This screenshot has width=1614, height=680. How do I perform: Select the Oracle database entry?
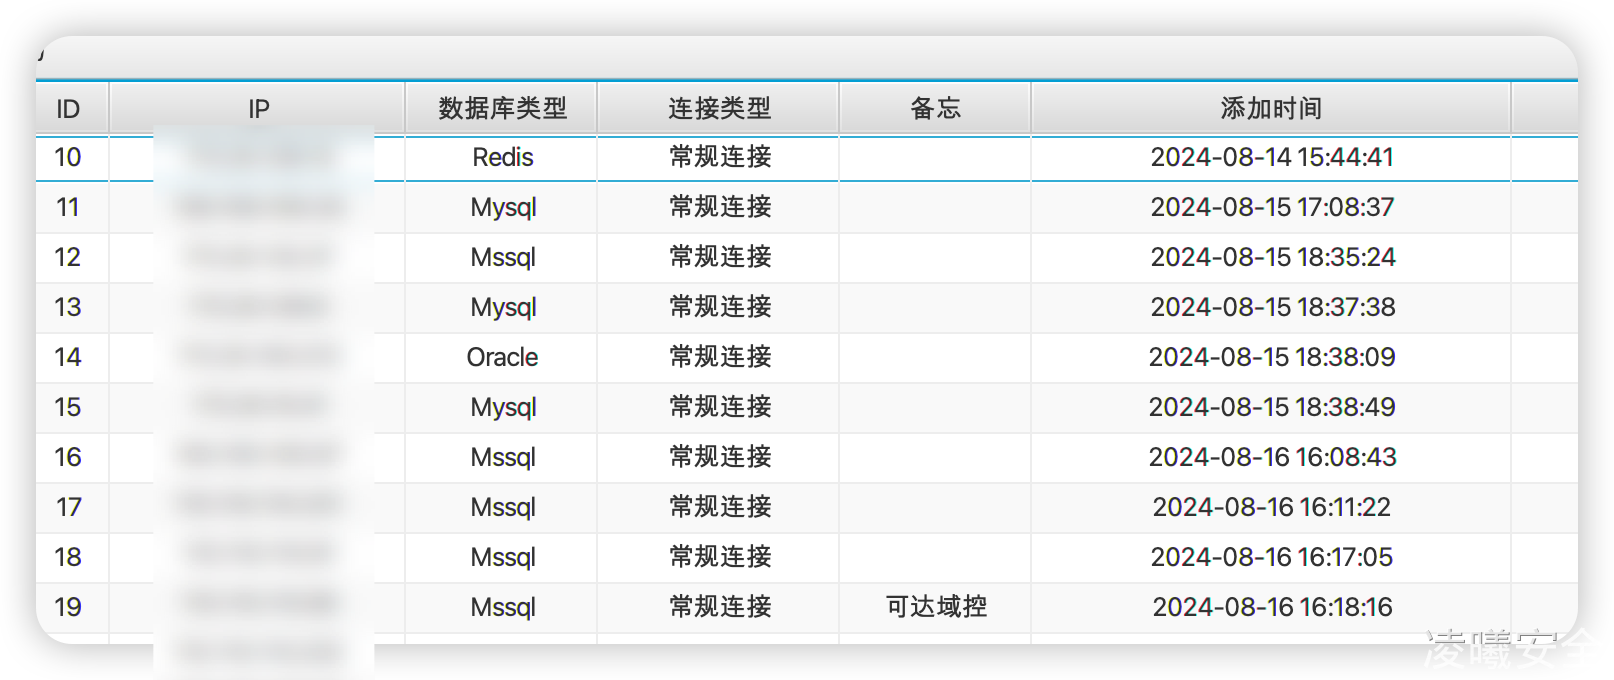pyautogui.click(x=502, y=358)
